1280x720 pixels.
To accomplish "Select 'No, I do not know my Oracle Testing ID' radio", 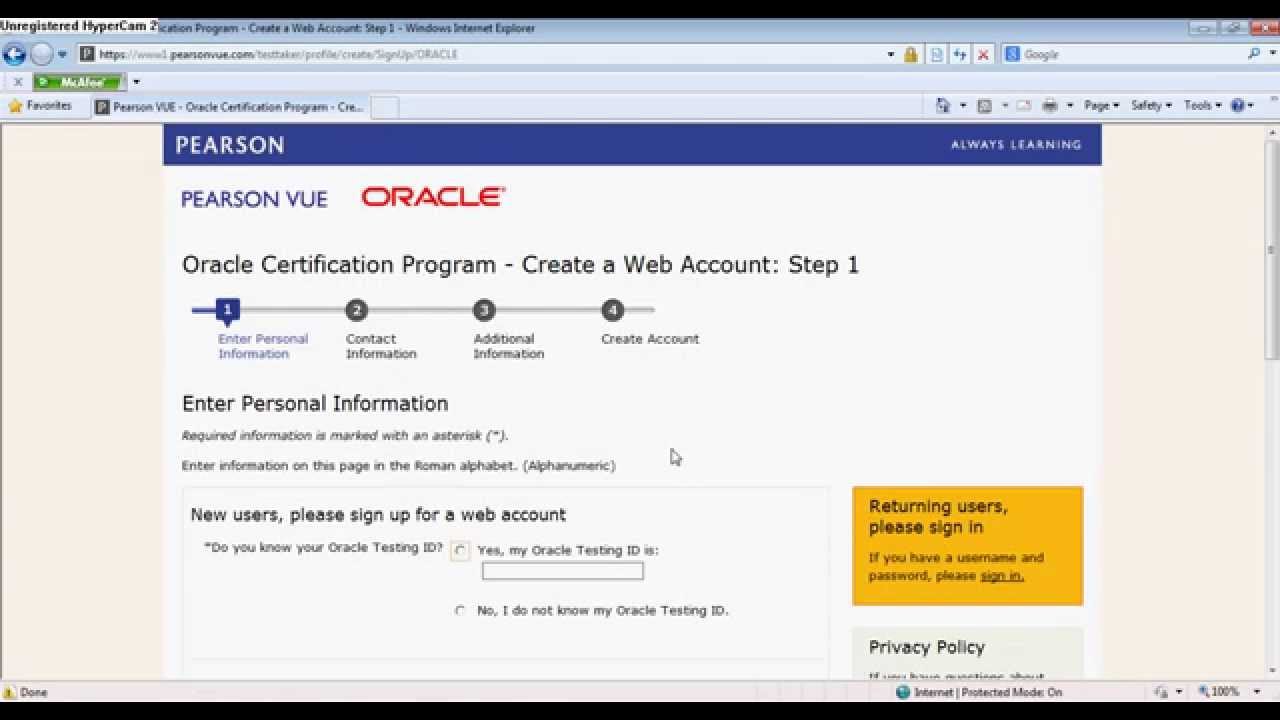I will coord(460,610).
